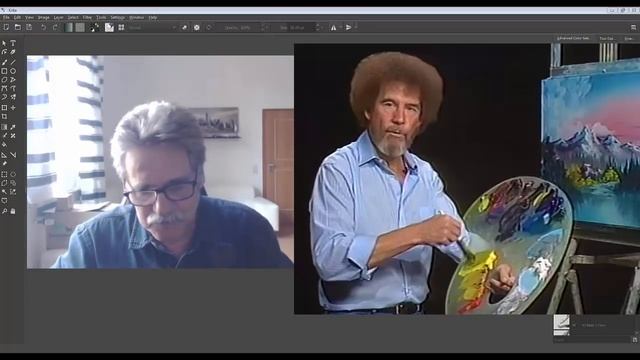The image size is (640, 360).
Task: Select the Transform tool
Action: pyautogui.click(x=4, y=108)
